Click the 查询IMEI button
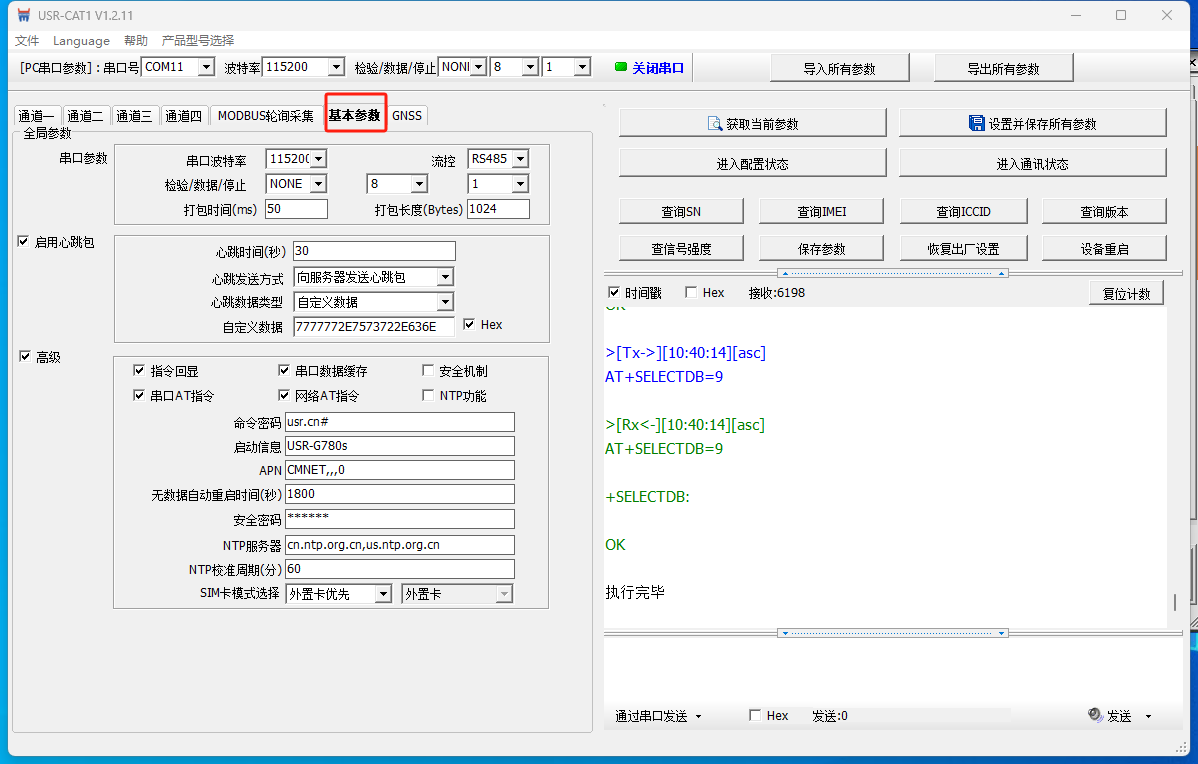This screenshot has height=764, width=1198. [822, 211]
